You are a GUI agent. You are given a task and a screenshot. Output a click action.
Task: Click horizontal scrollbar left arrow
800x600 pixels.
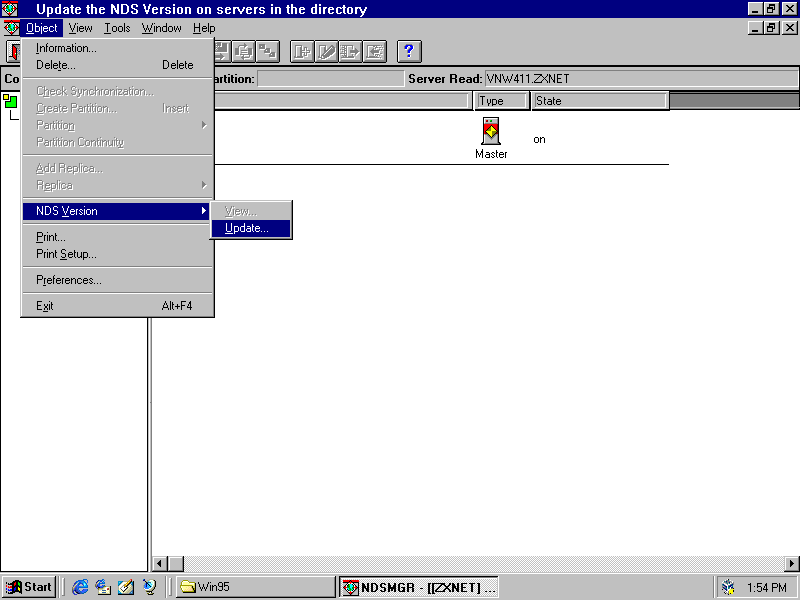(x=160, y=564)
